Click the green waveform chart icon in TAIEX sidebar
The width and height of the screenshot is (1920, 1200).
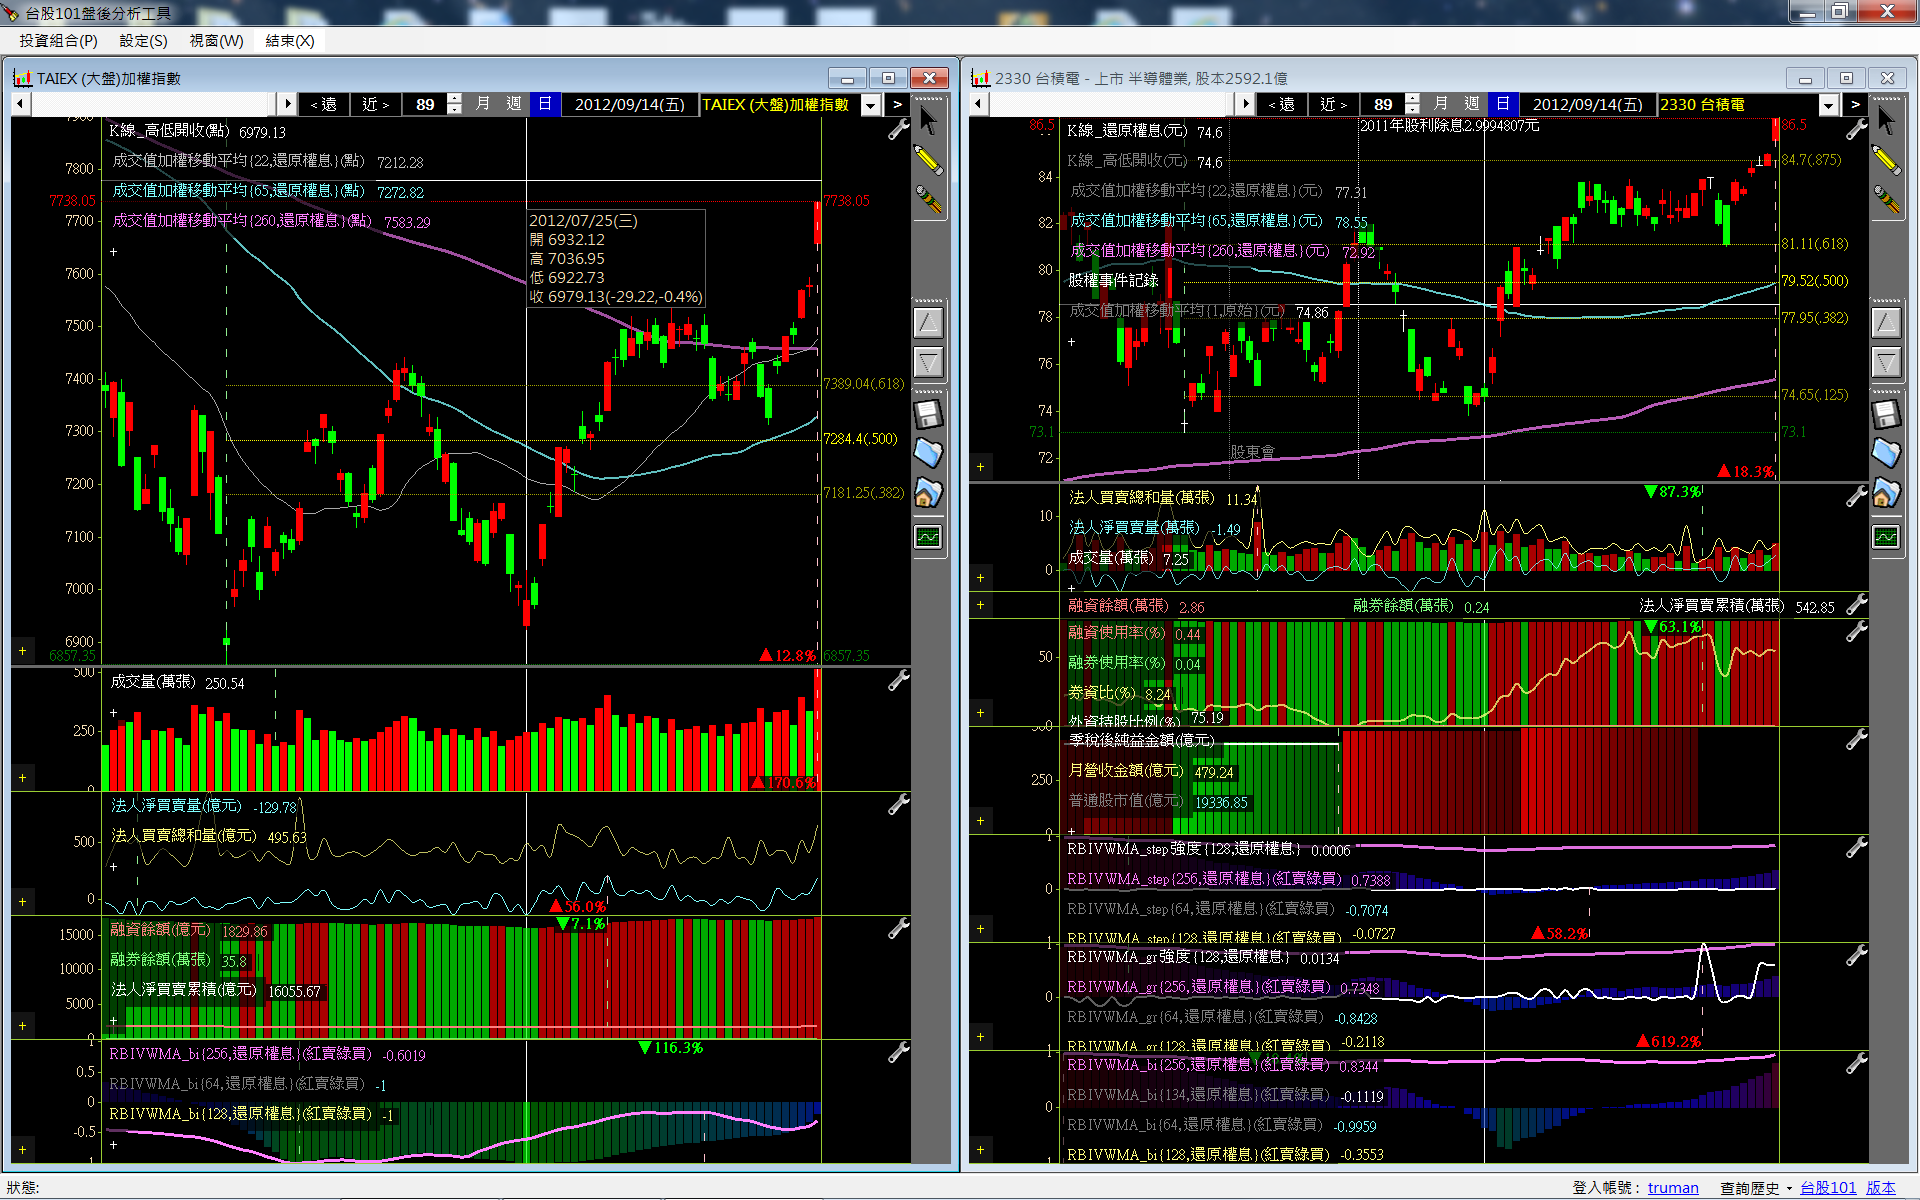[x=928, y=537]
